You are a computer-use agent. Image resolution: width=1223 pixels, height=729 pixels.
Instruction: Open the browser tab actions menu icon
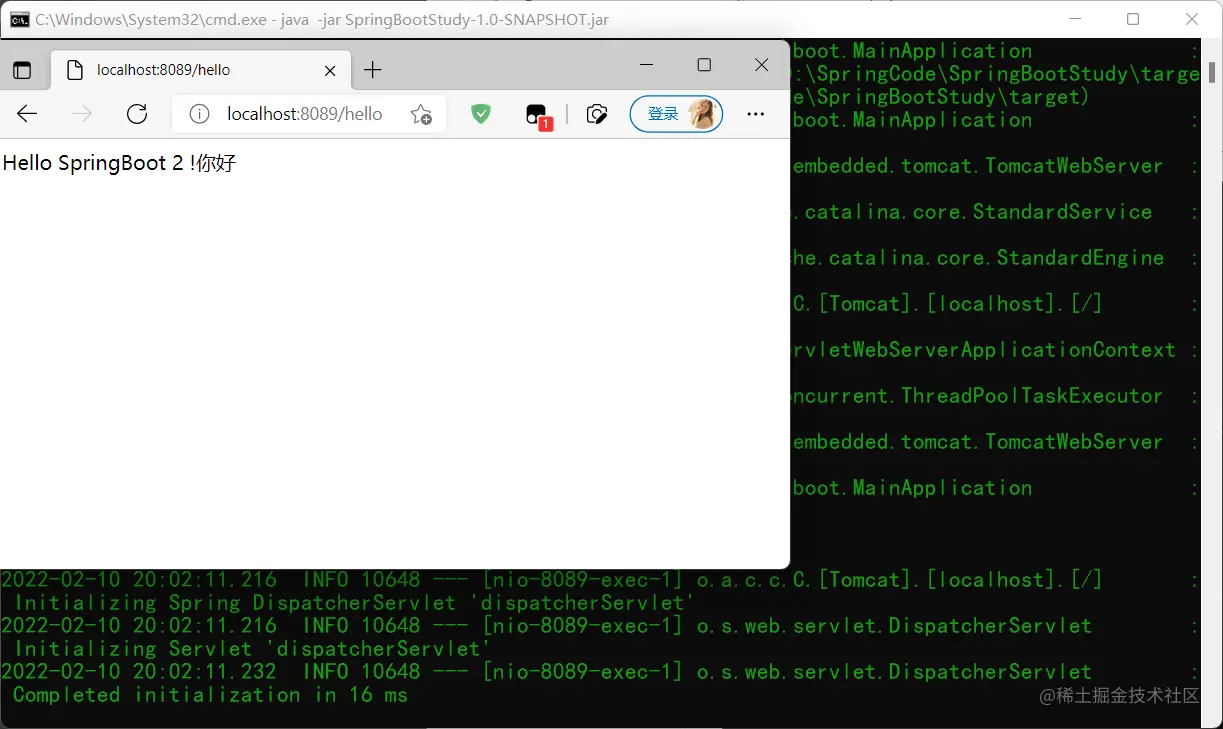pyautogui.click(x=21, y=70)
